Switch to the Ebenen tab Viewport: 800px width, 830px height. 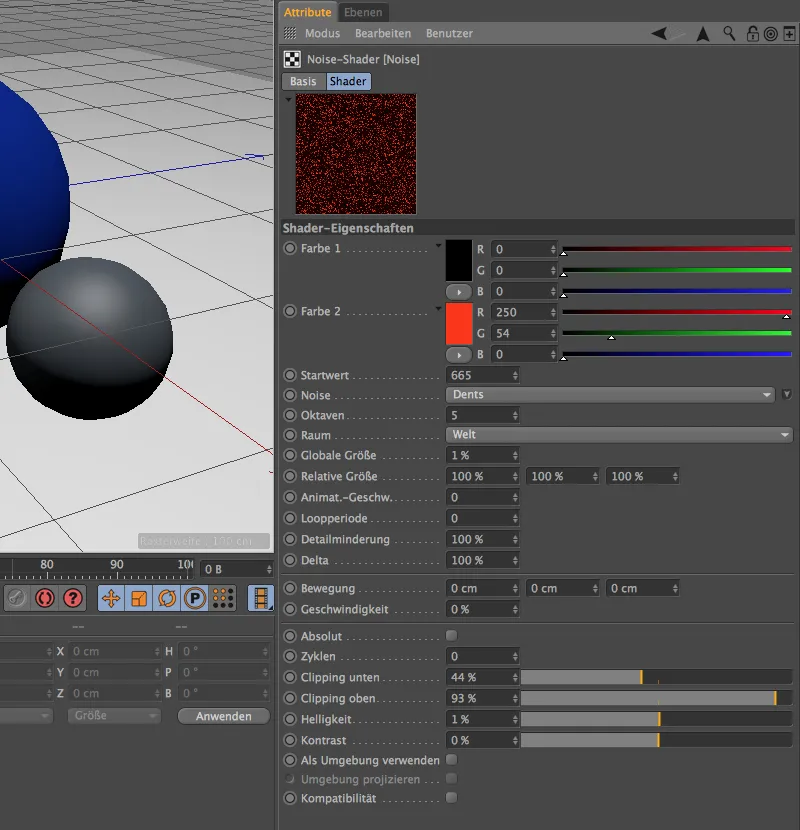(363, 12)
